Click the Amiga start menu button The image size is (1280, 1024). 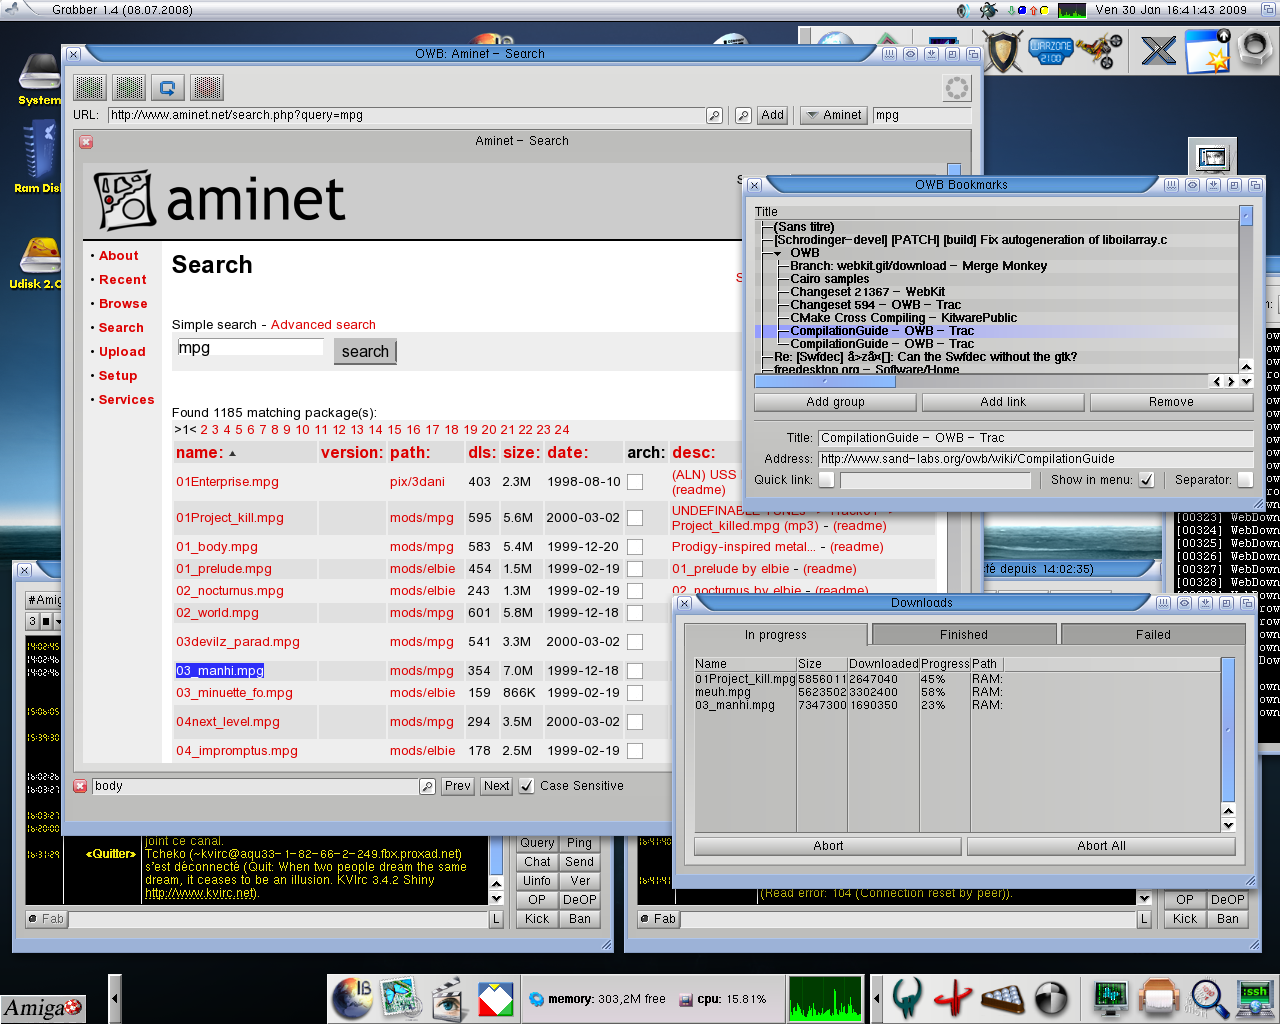point(43,1007)
